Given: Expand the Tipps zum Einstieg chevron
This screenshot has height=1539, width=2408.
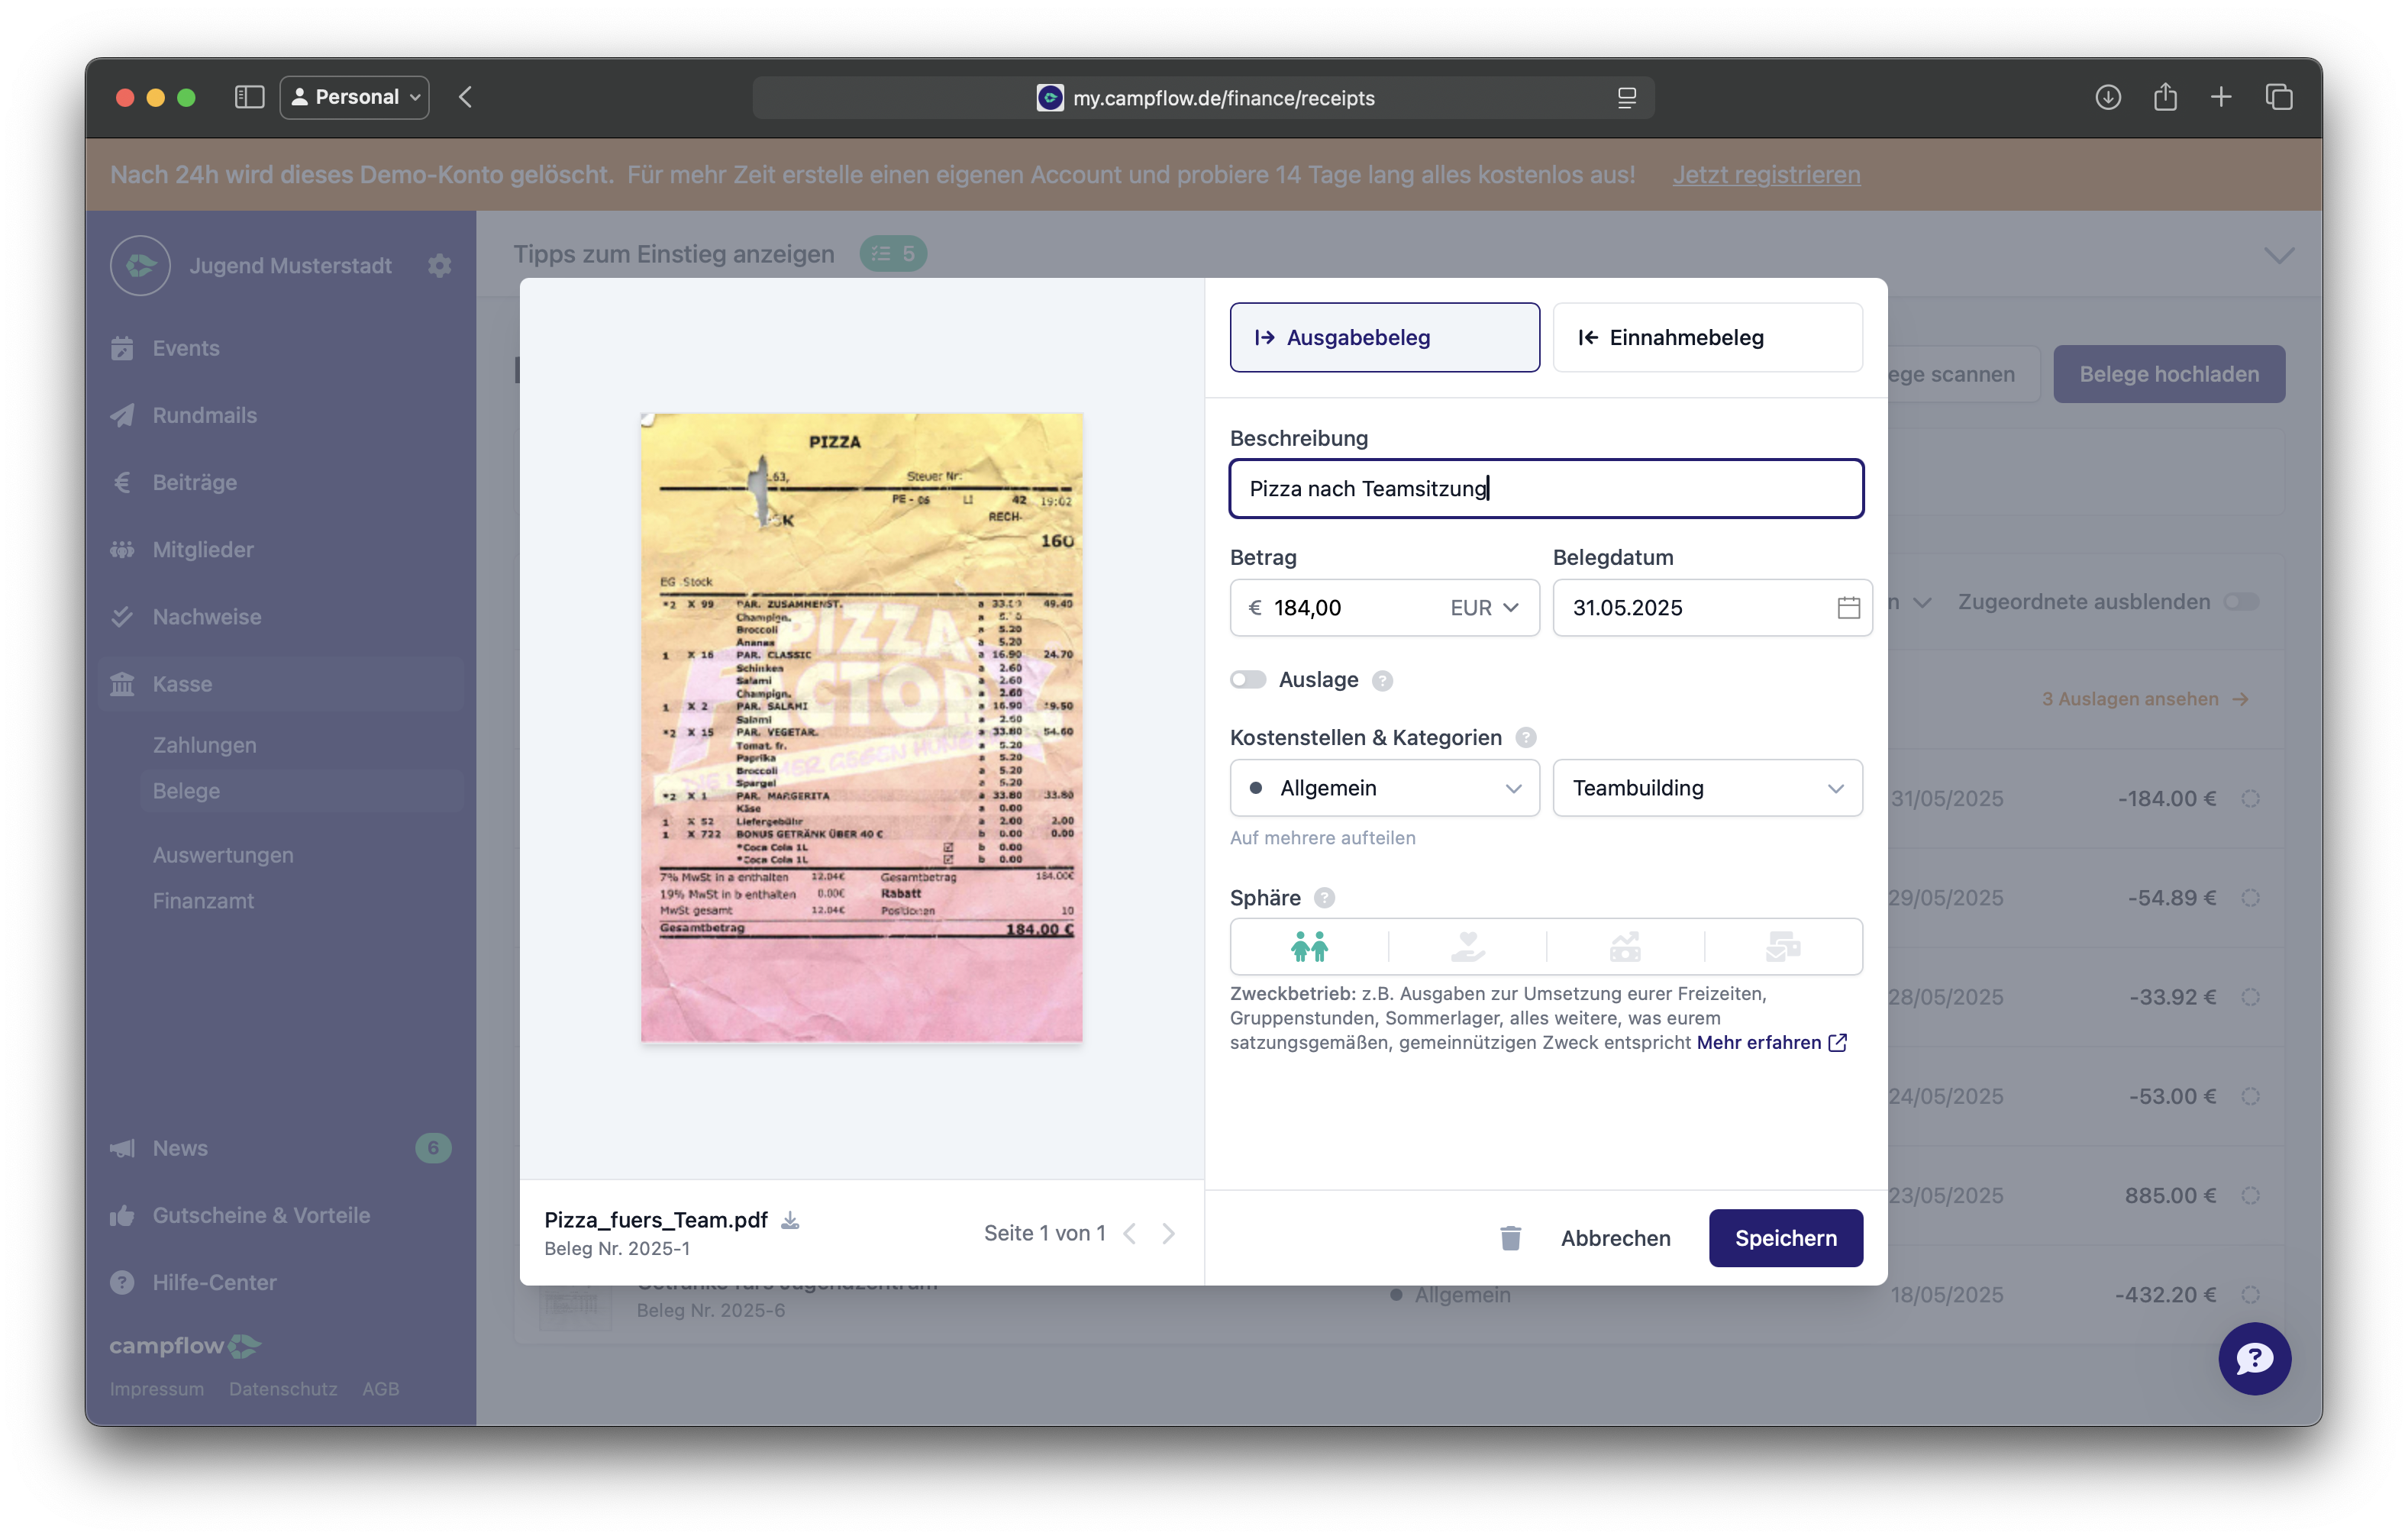Looking at the screenshot, I should (2279, 255).
